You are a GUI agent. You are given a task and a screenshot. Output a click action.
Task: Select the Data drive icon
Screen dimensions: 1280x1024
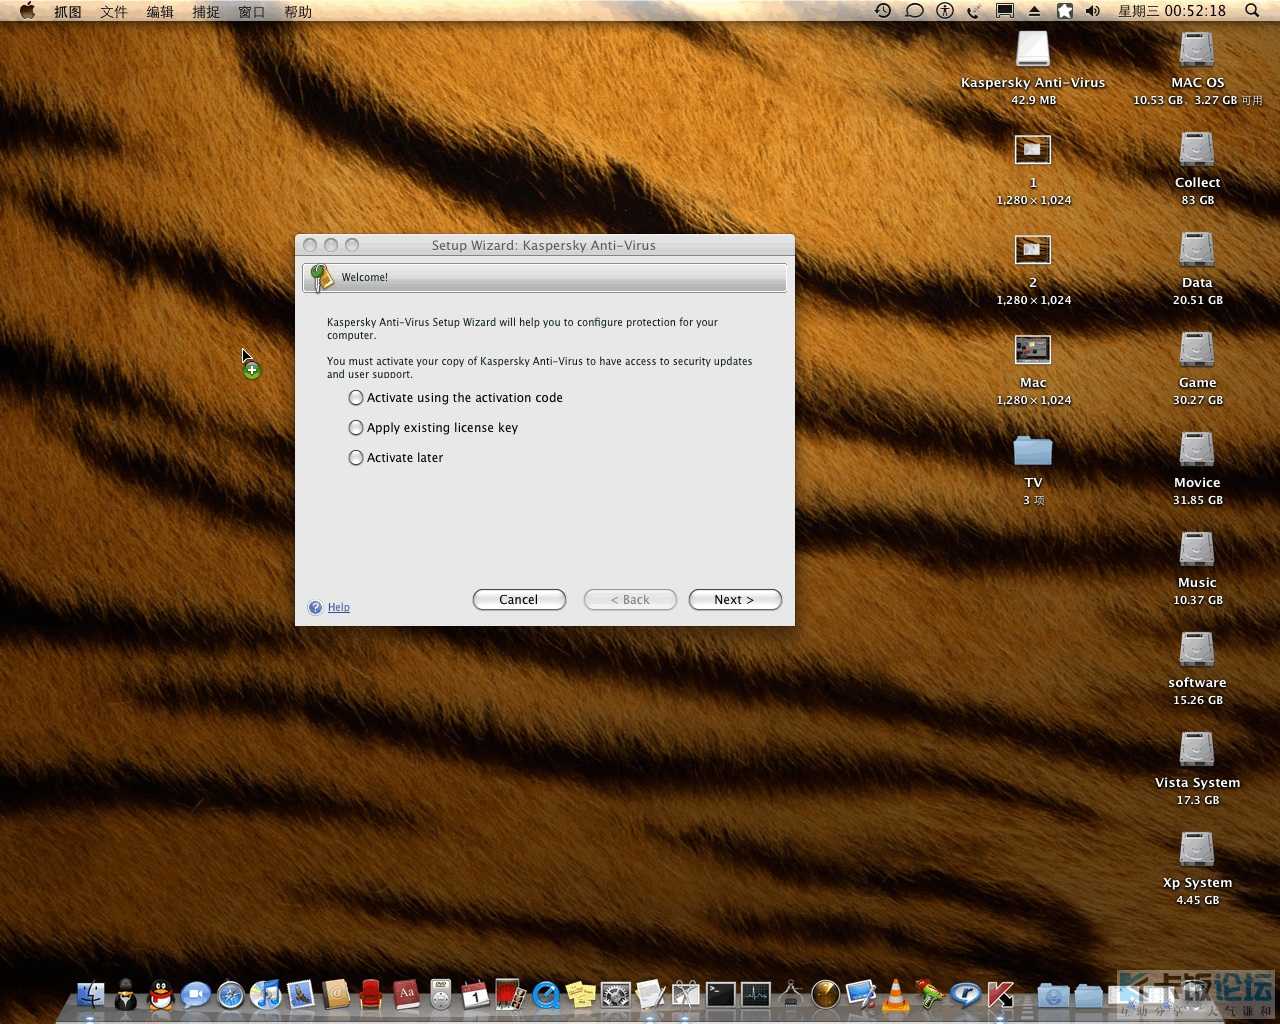tap(1197, 250)
